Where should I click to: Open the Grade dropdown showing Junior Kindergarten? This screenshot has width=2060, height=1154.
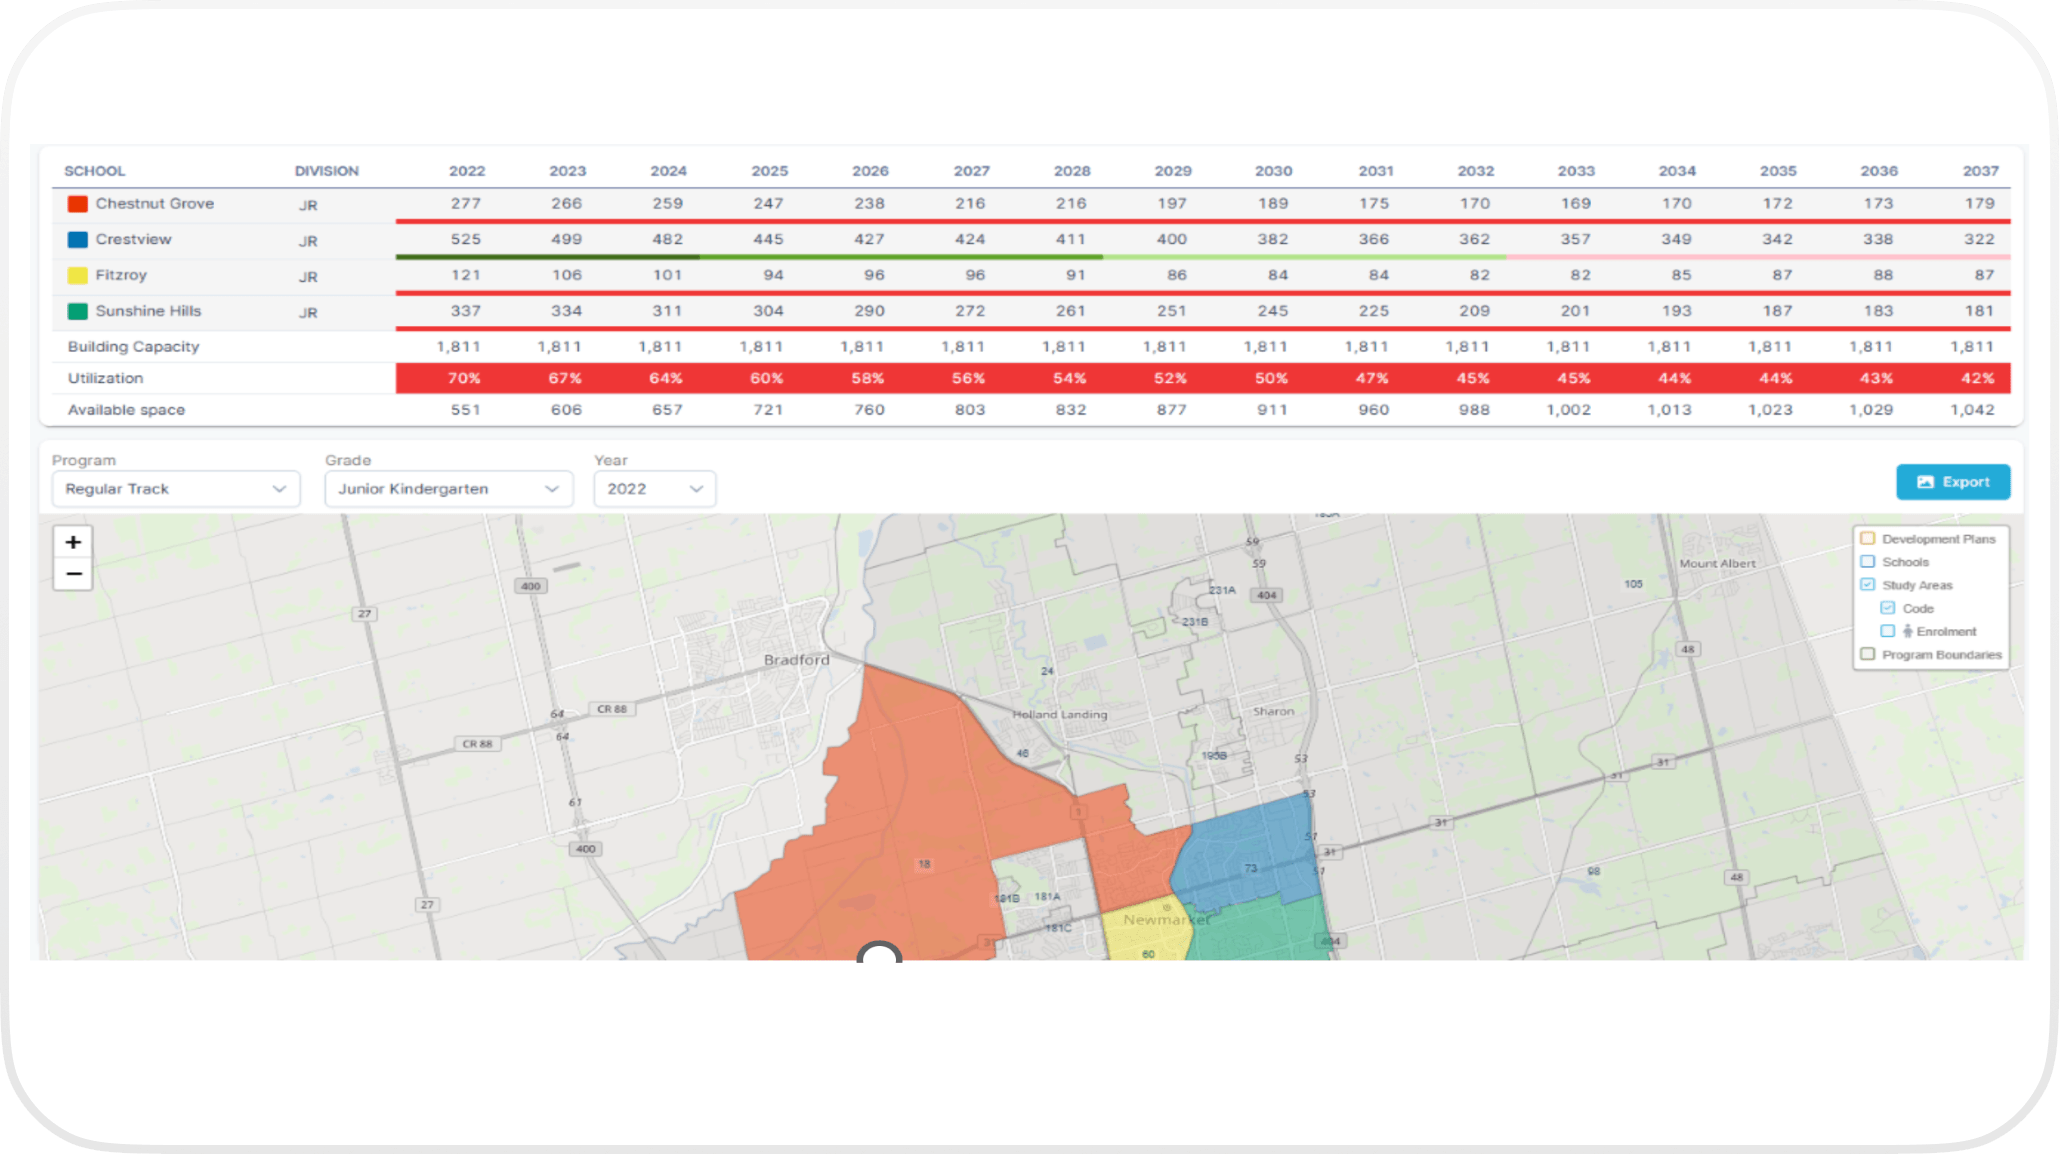(449, 489)
